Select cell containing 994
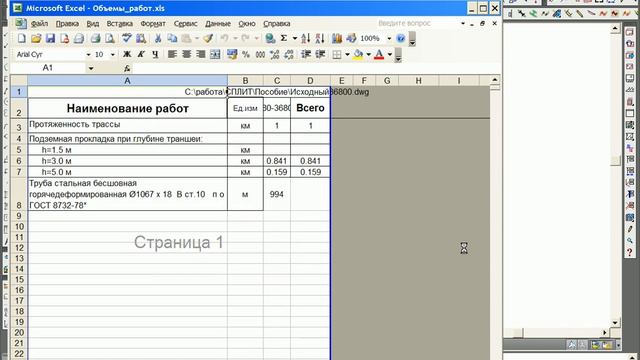 coord(277,194)
